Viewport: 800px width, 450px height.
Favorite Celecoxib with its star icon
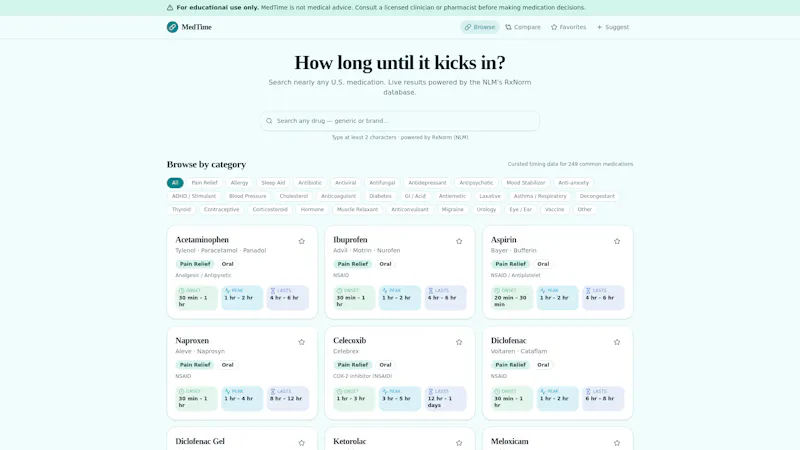(x=459, y=342)
